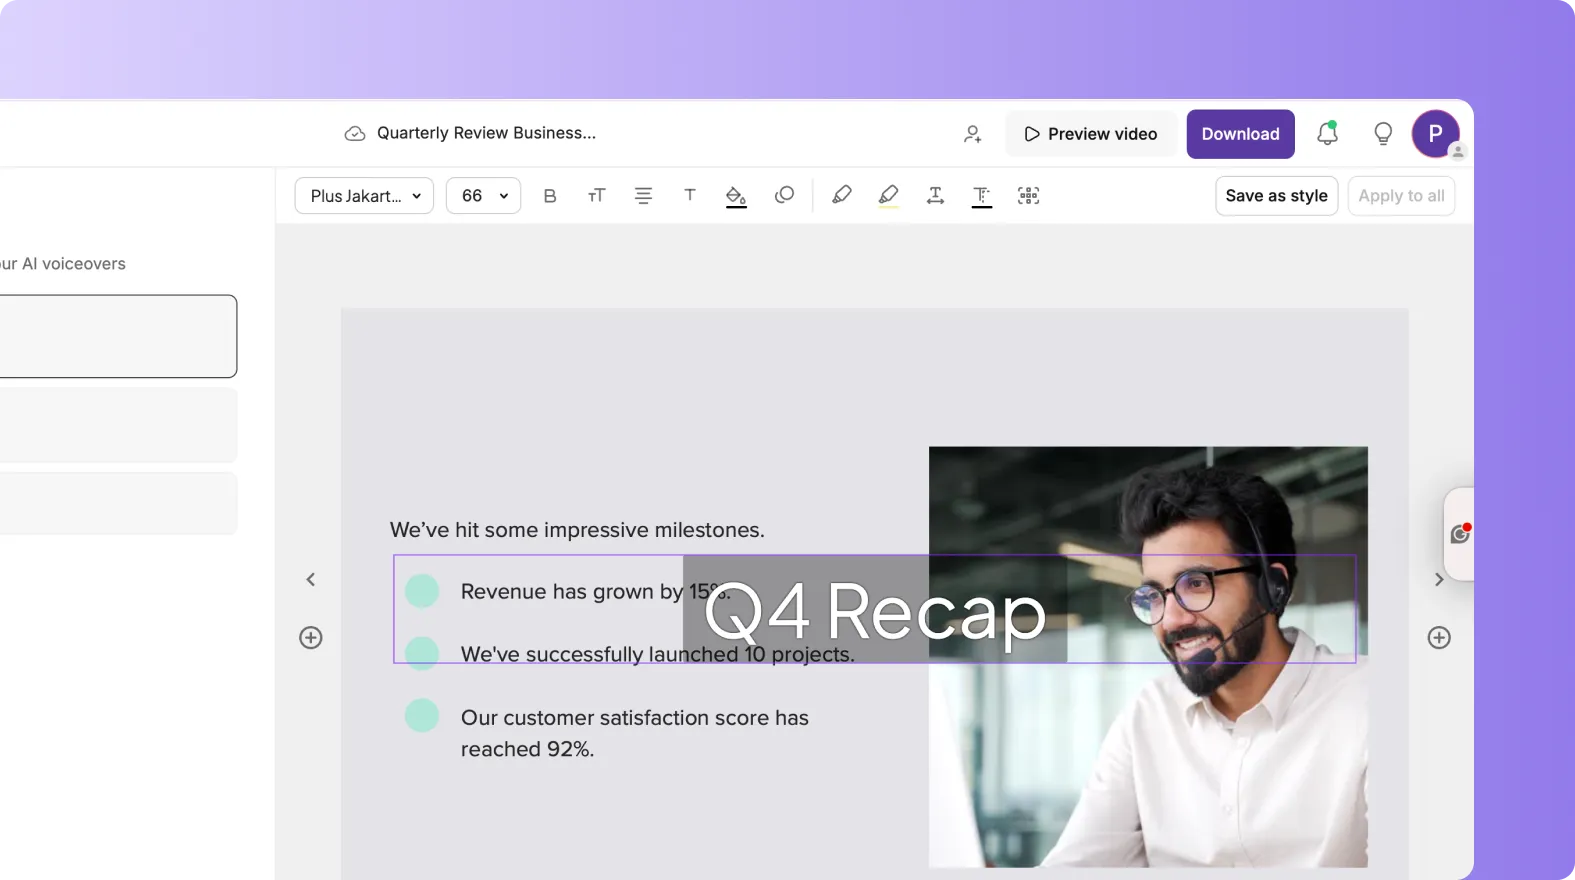Click Preview video button

click(1090, 134)
